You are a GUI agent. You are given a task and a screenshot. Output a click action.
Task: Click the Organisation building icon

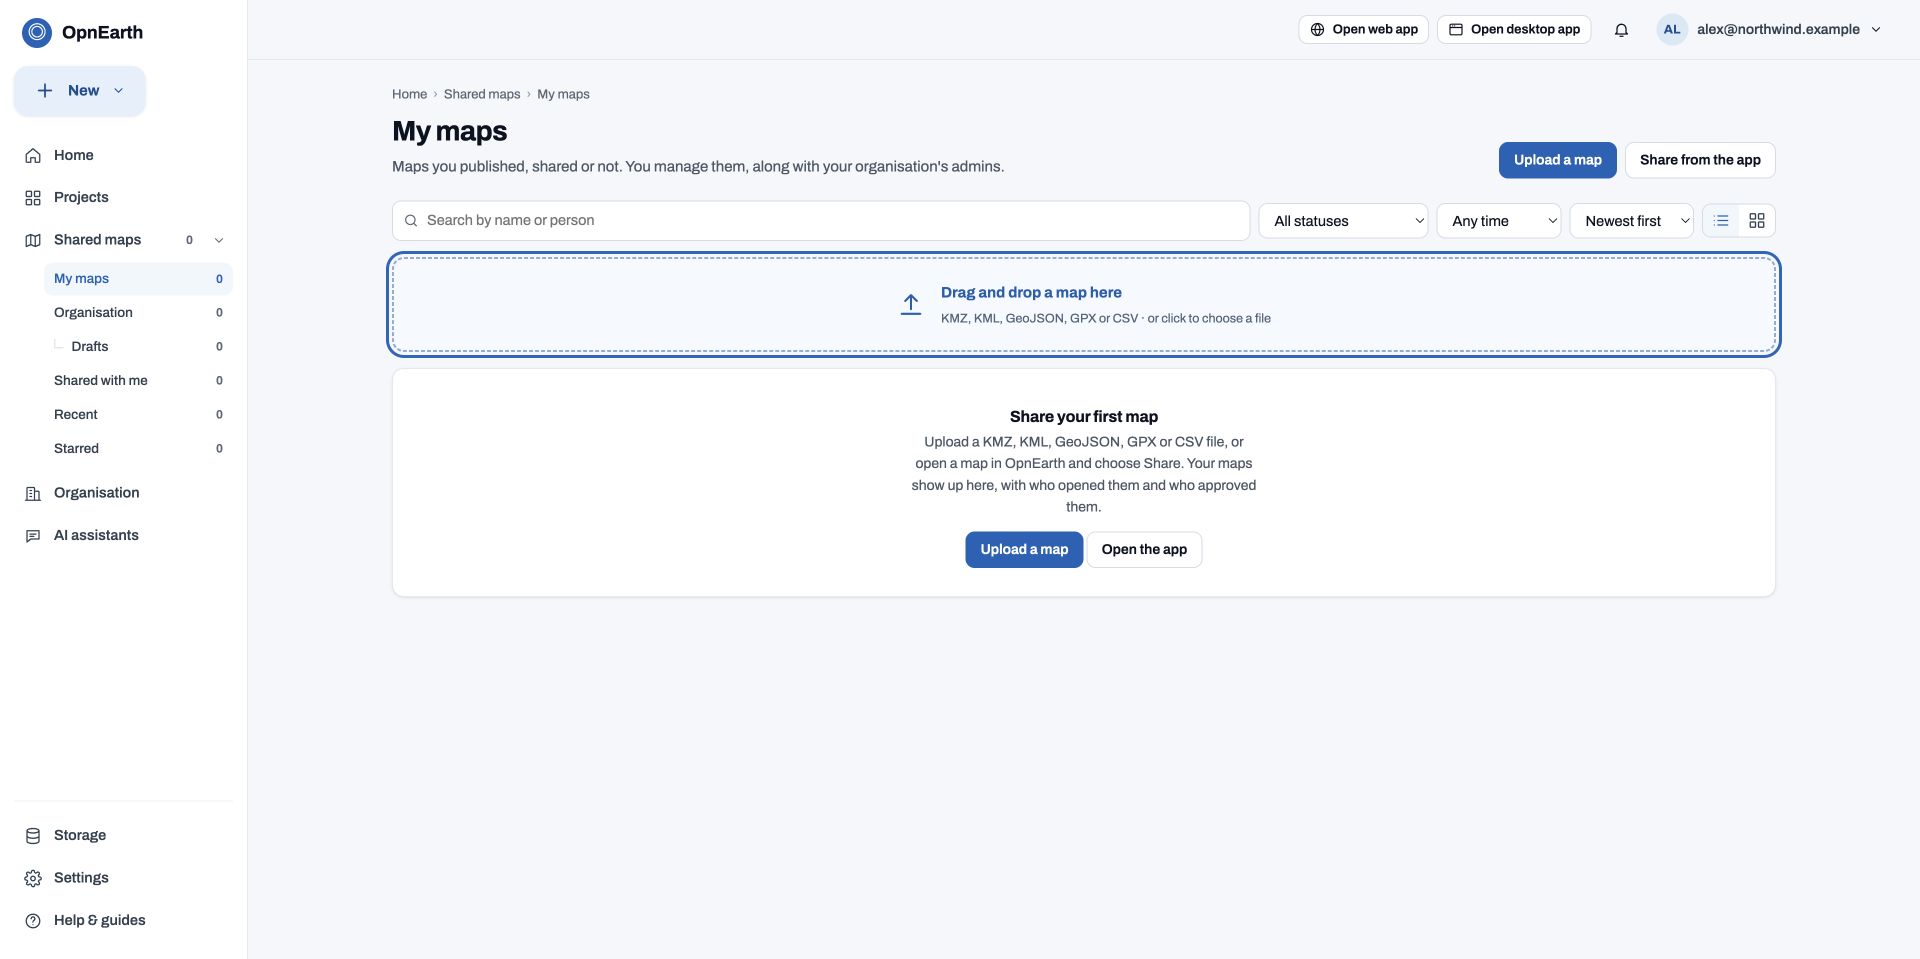pyautogui.click(x=33, y=493)
